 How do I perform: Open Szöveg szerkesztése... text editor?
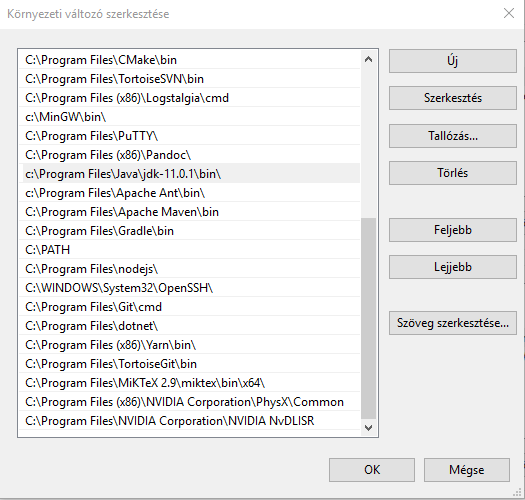point(453,323)
